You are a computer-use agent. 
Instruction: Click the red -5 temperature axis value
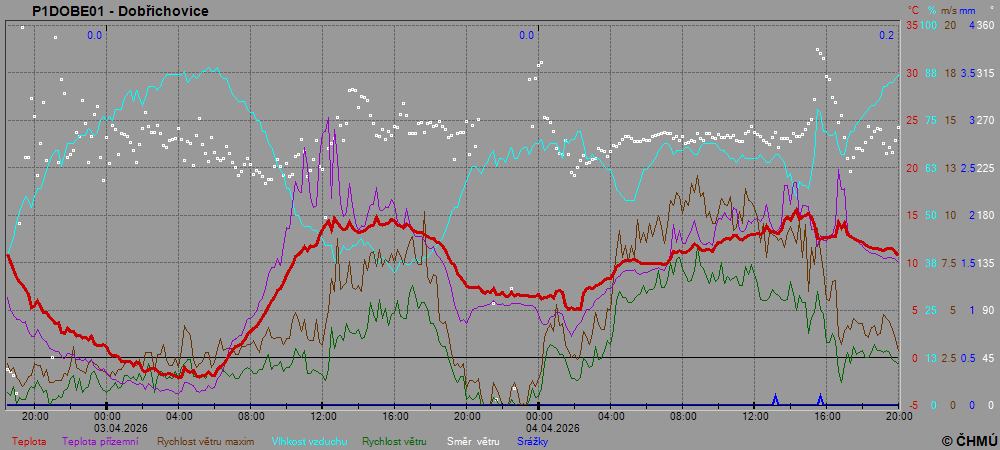tap(912, 405)
